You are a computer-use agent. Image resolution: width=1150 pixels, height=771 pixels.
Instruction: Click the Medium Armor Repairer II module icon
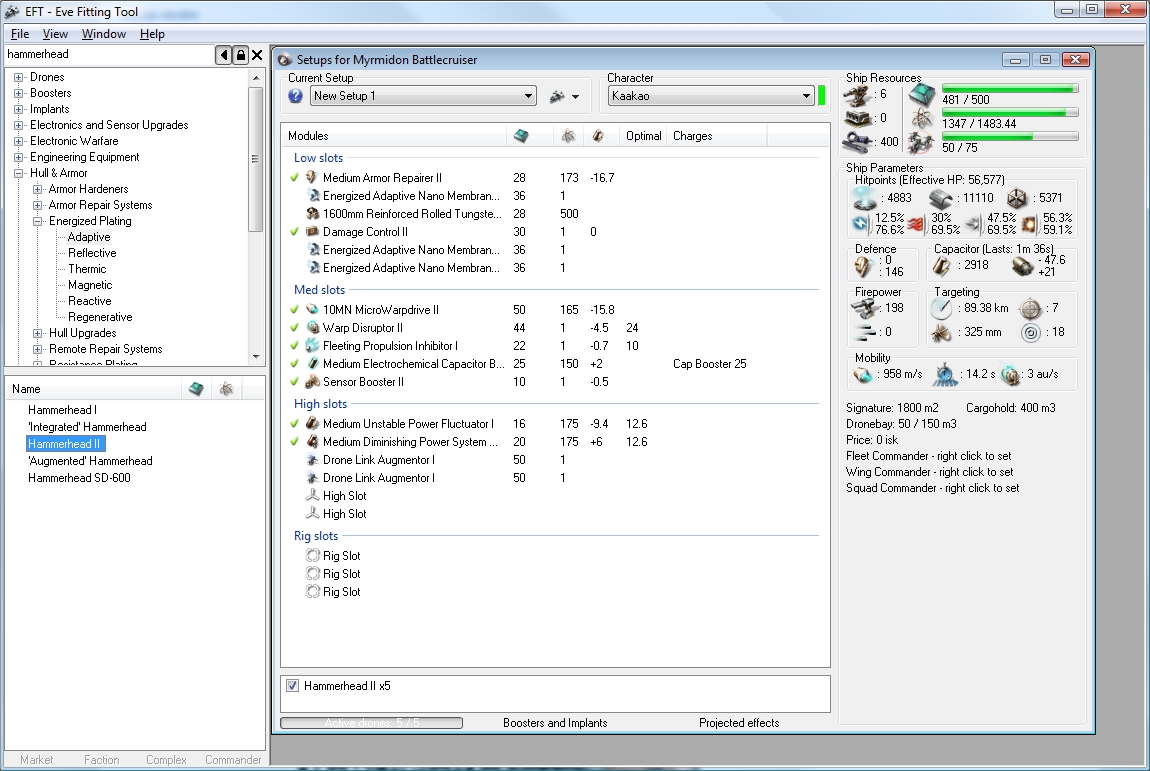(312, 178)
